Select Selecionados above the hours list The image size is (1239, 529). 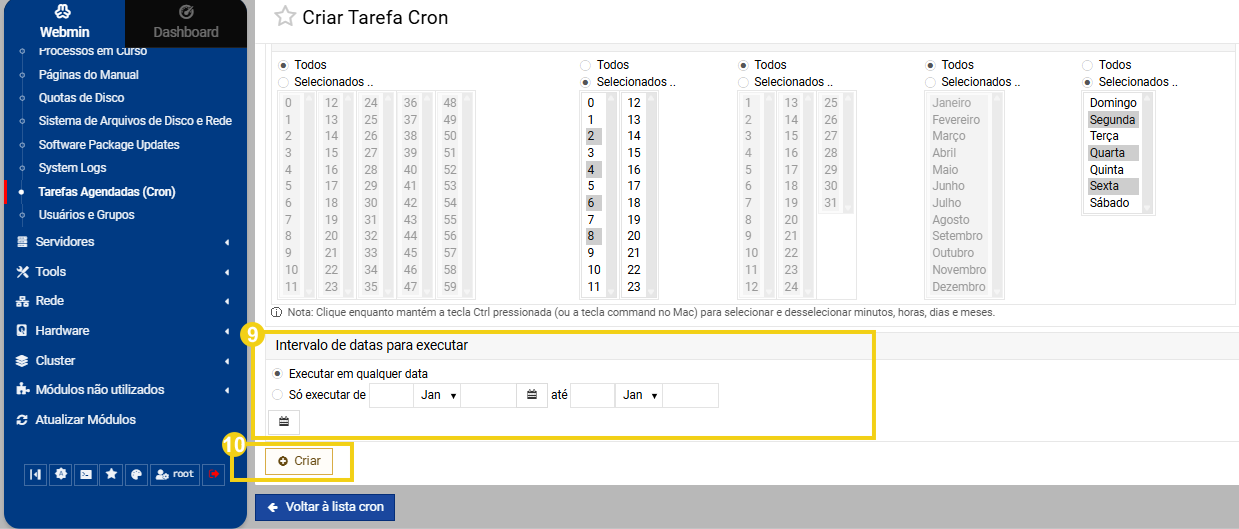click(585, 82)
